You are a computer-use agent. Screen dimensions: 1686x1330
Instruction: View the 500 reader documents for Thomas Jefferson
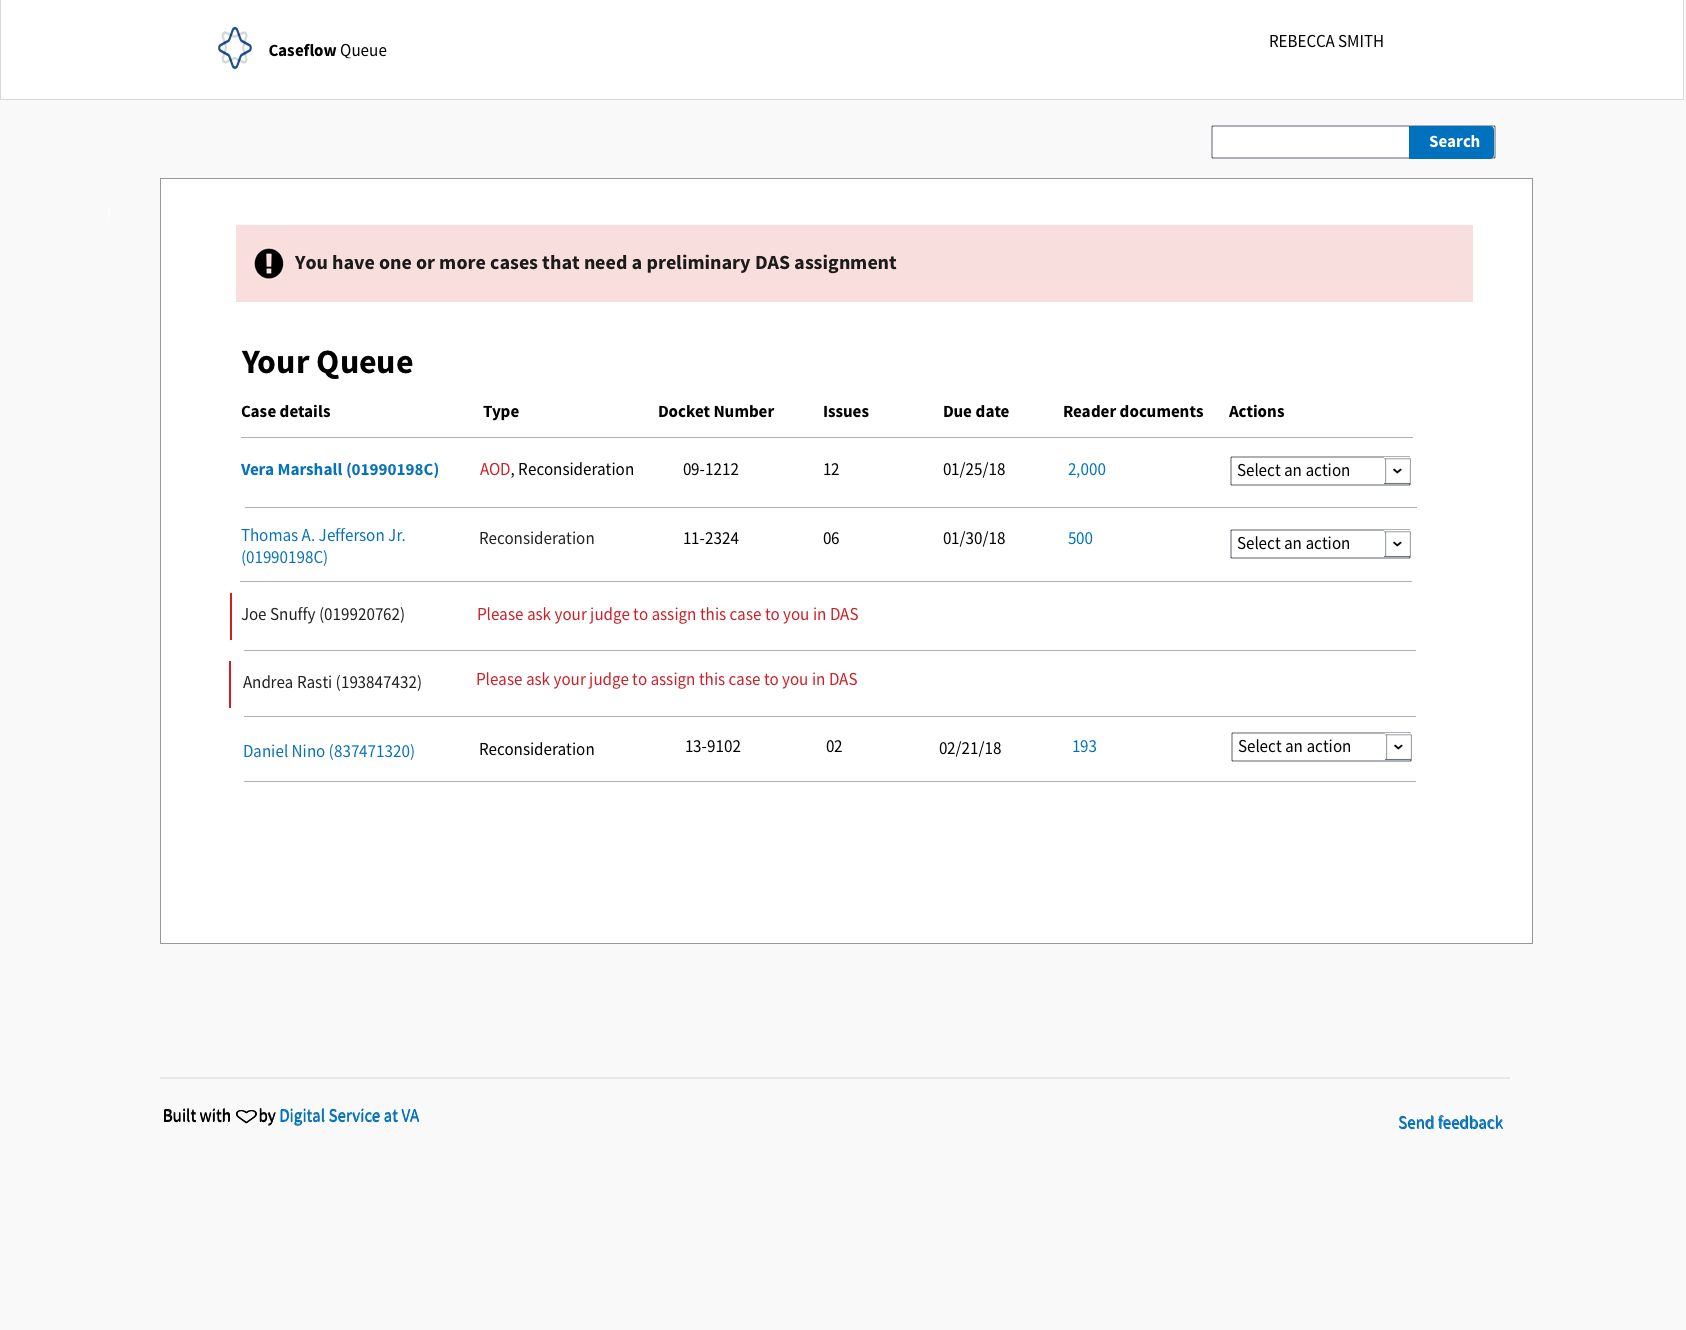click(1080, 538)
